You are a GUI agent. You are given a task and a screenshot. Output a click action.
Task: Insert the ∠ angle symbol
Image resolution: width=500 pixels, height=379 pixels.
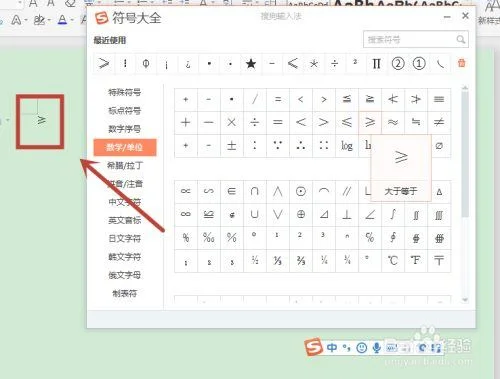(370, 214)
